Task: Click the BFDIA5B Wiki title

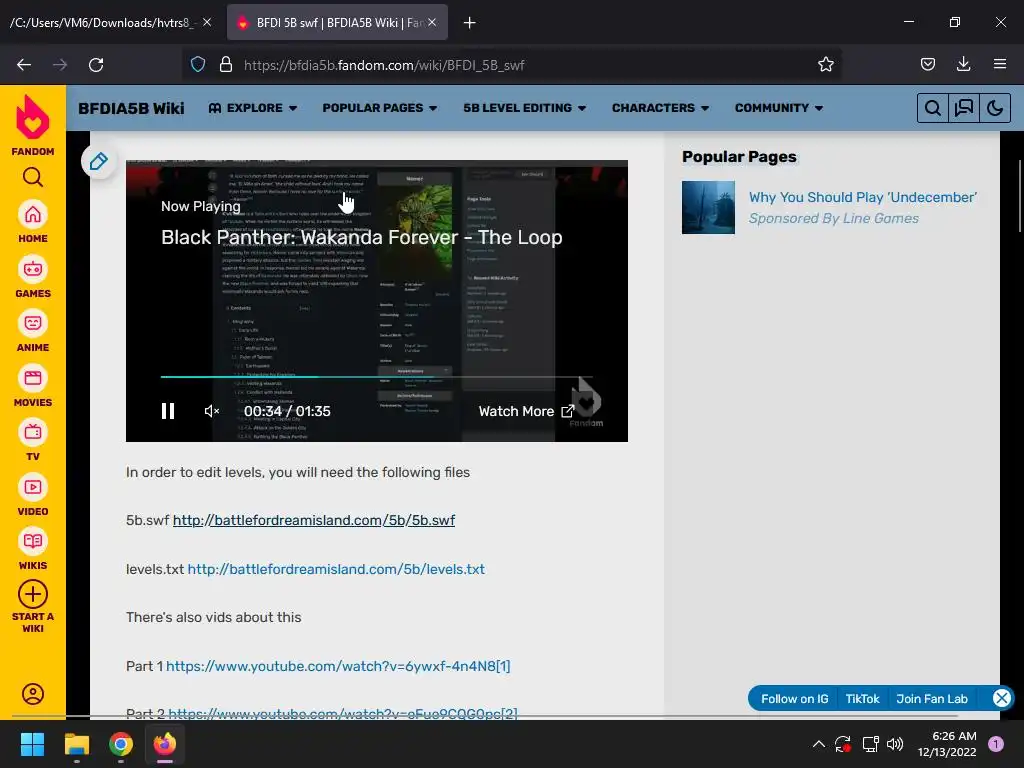Action: pyautogui.click(x=131, y=108)
